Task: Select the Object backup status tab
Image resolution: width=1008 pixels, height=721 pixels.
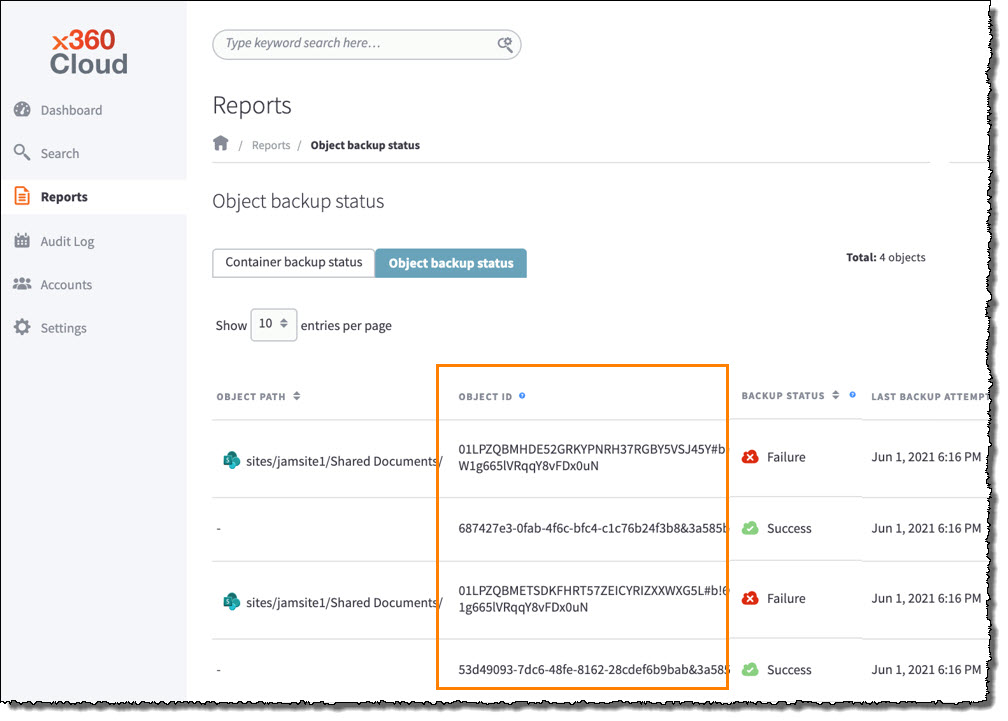Action: 450,263
